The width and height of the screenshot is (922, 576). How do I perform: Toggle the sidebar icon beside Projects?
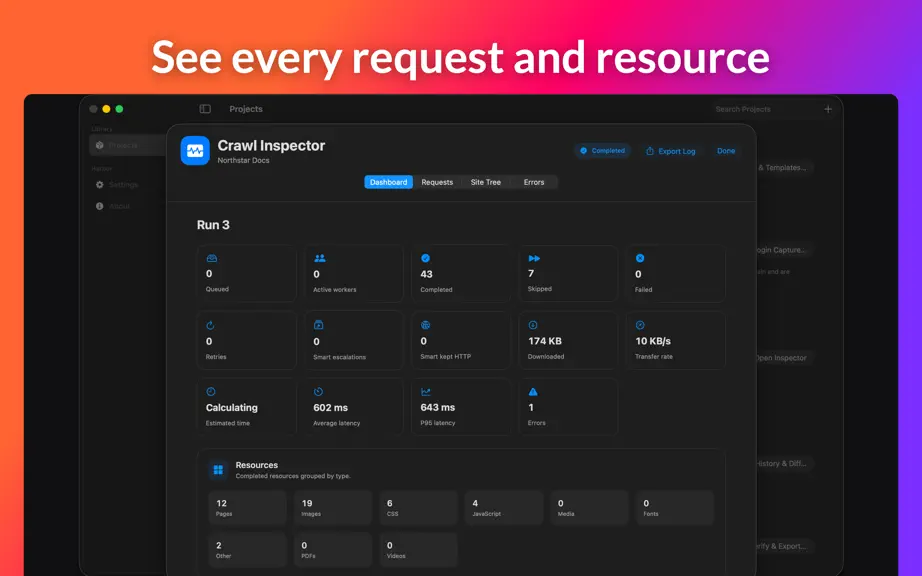(205, 109)
